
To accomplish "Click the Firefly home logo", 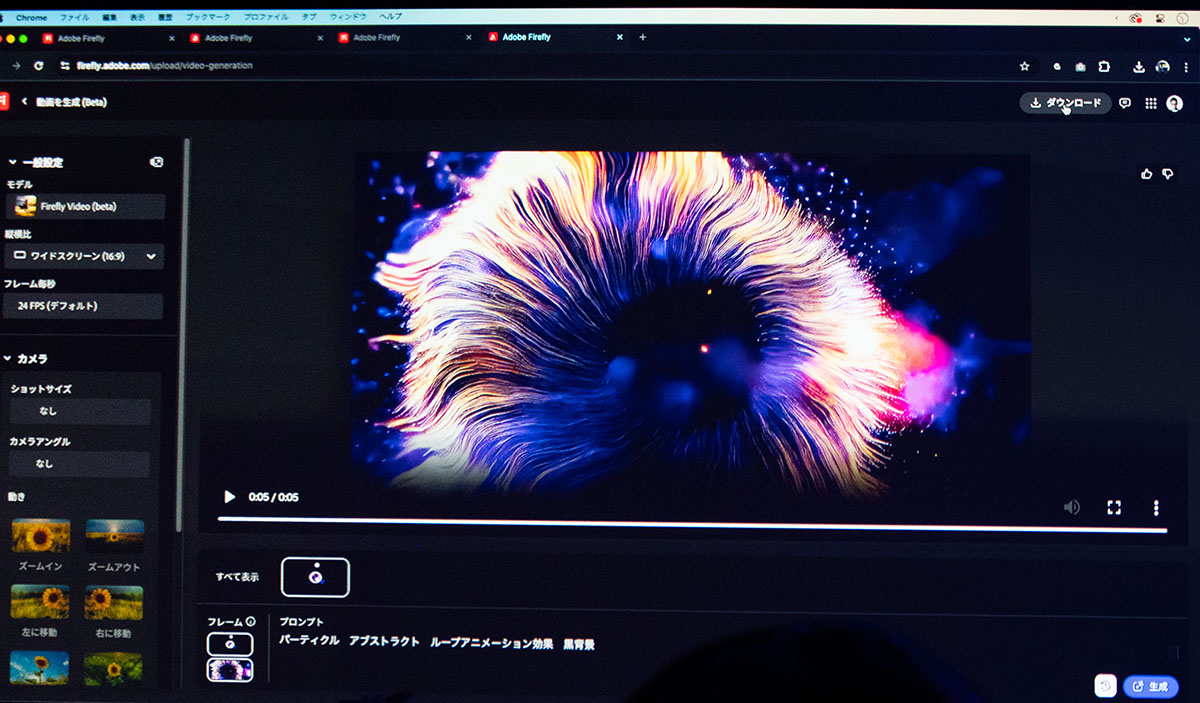I will click(3, 102).
